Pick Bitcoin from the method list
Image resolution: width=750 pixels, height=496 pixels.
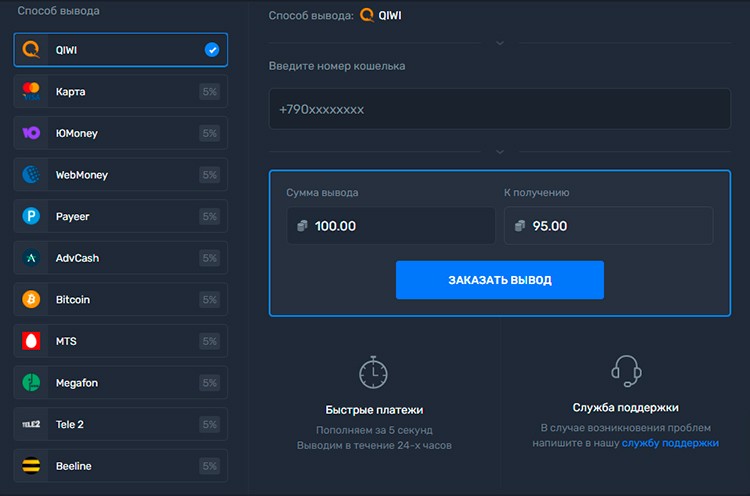click(x=121, y=299)
